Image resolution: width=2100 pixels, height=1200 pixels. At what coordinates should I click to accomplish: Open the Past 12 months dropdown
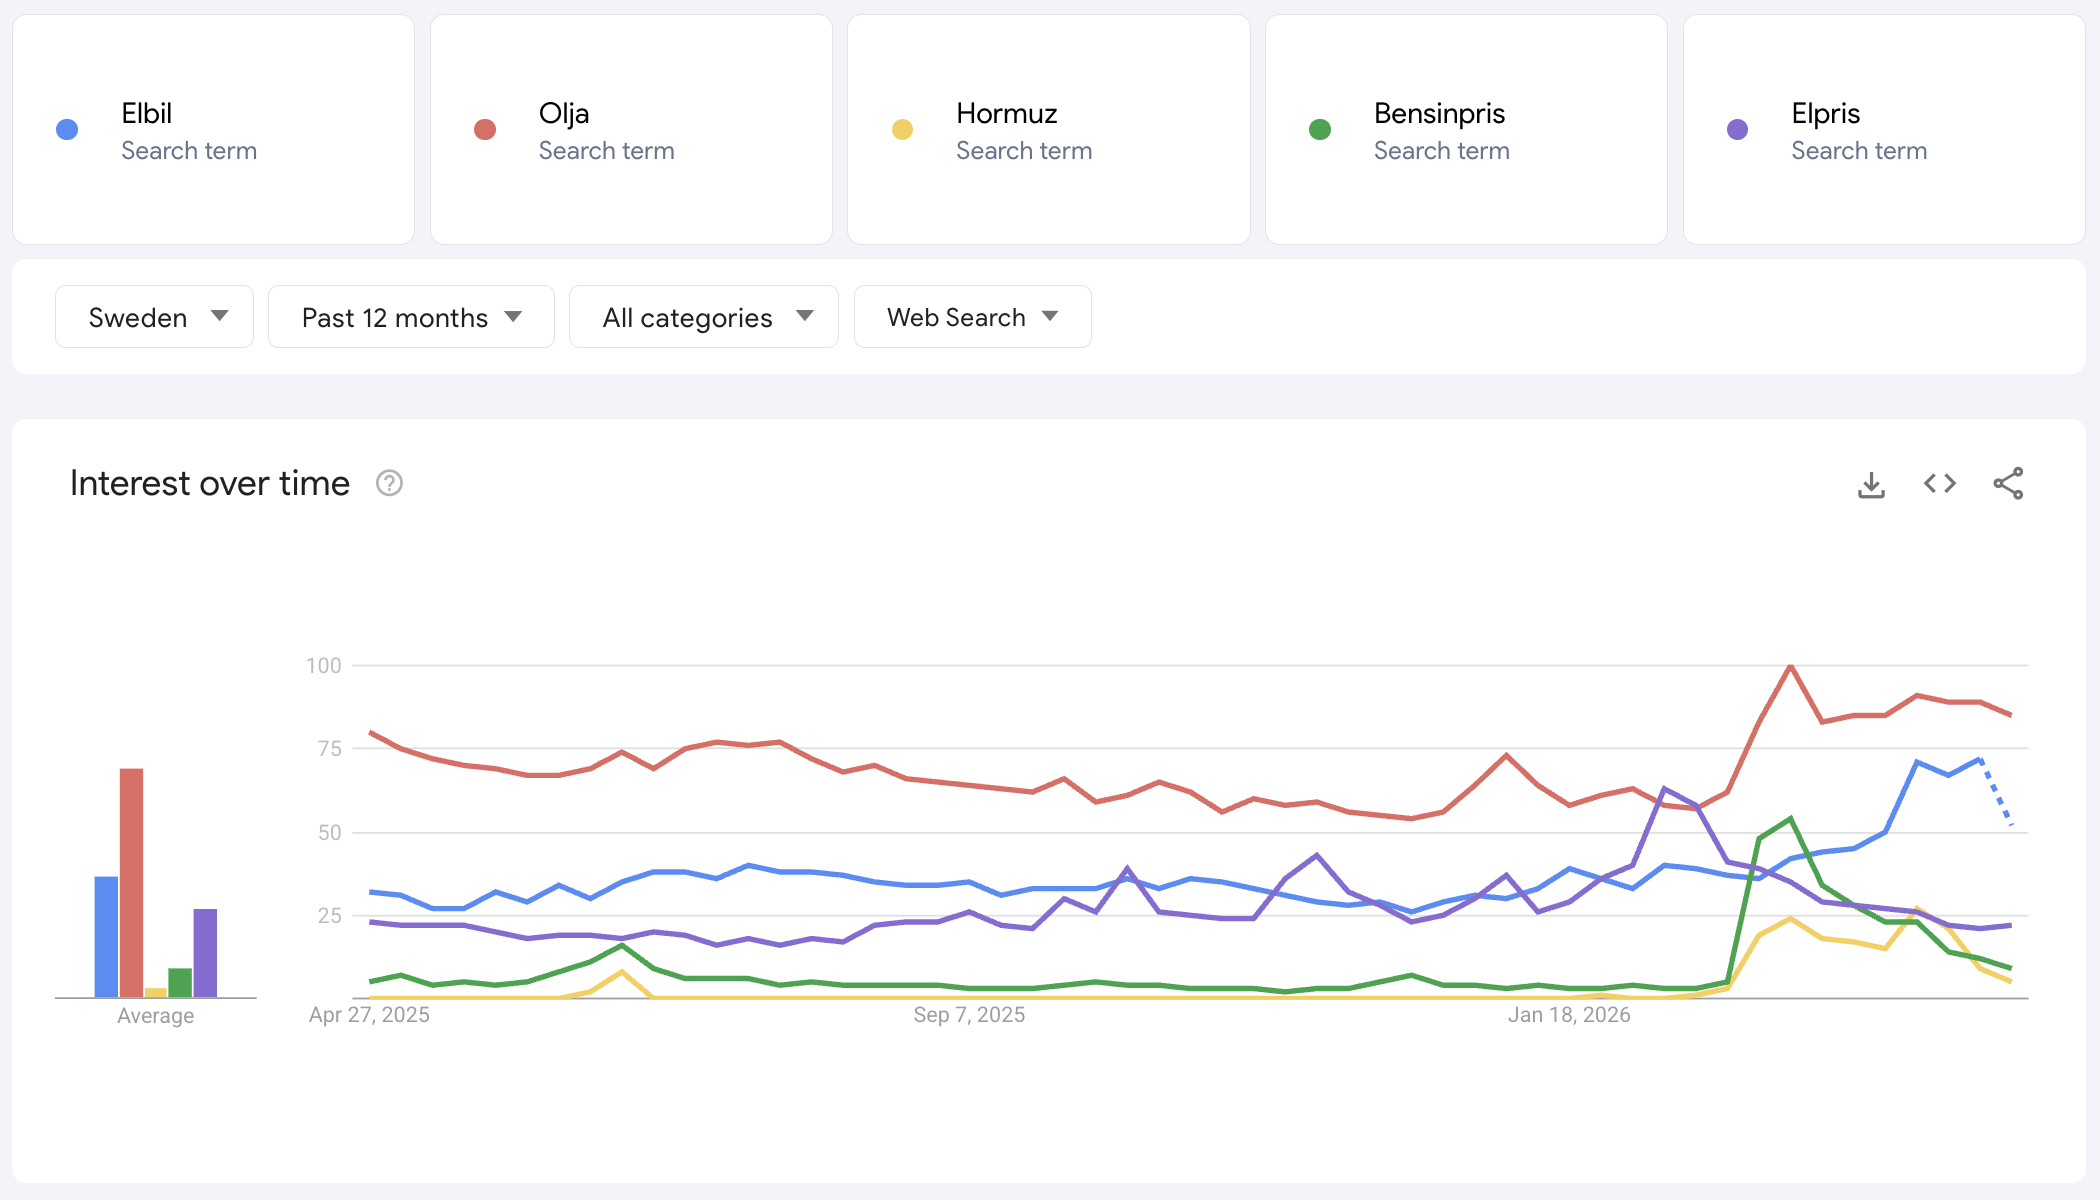(x=411, y=317)
